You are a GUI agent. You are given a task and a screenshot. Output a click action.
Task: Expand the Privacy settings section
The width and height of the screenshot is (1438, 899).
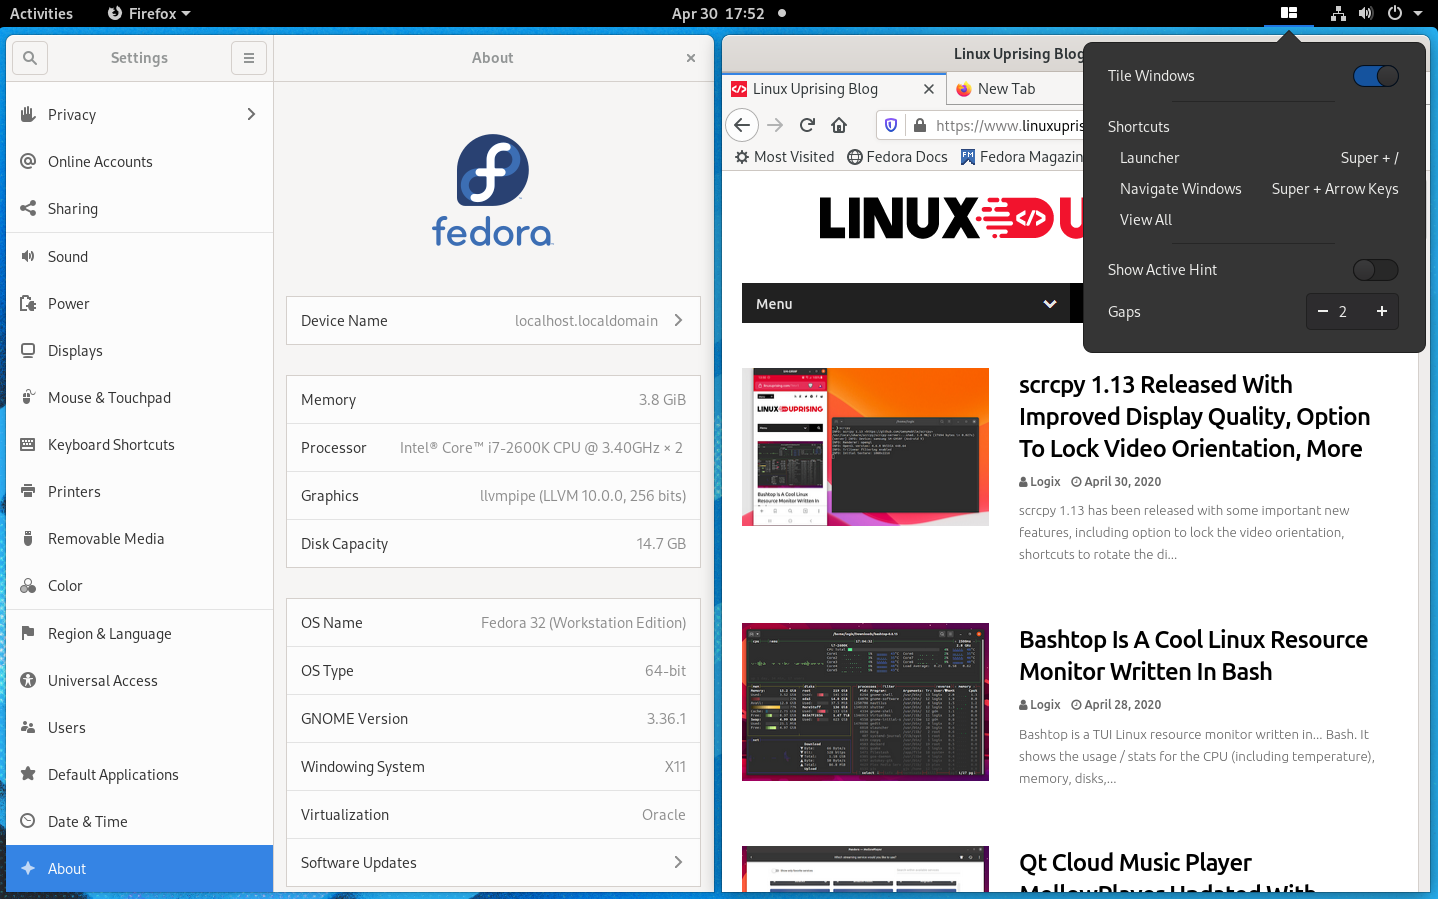click(139, 114)
